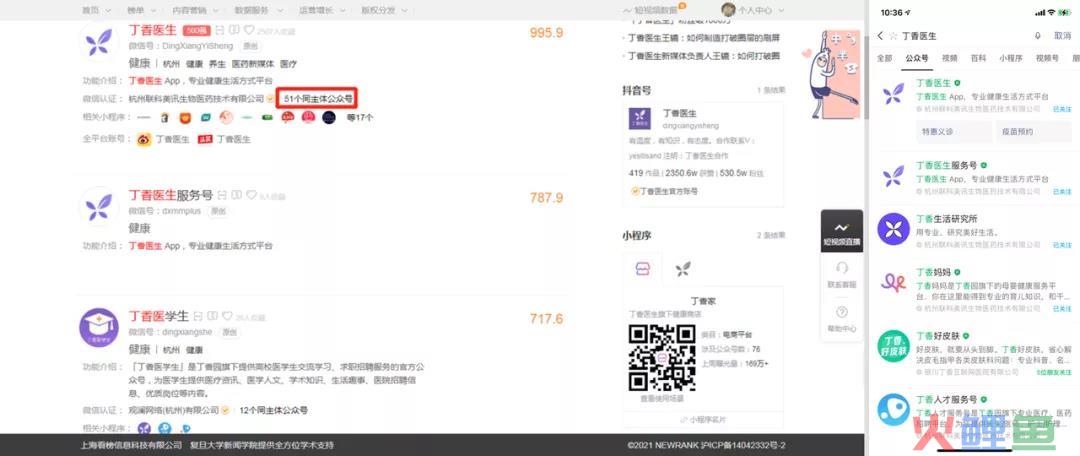Click 养生 tag under 丁香医生
The image size is (1080, 456).
[x=217, y=63]
